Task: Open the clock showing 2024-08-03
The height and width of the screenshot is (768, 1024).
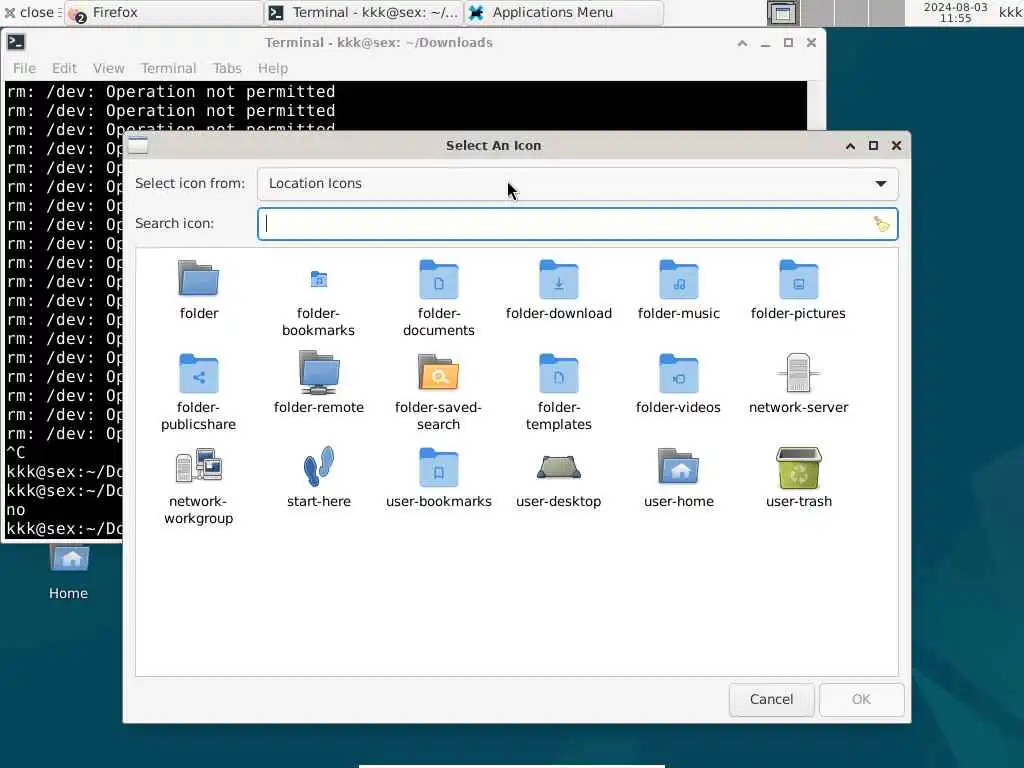Action: pyautogui.click(x=955, y=12)
